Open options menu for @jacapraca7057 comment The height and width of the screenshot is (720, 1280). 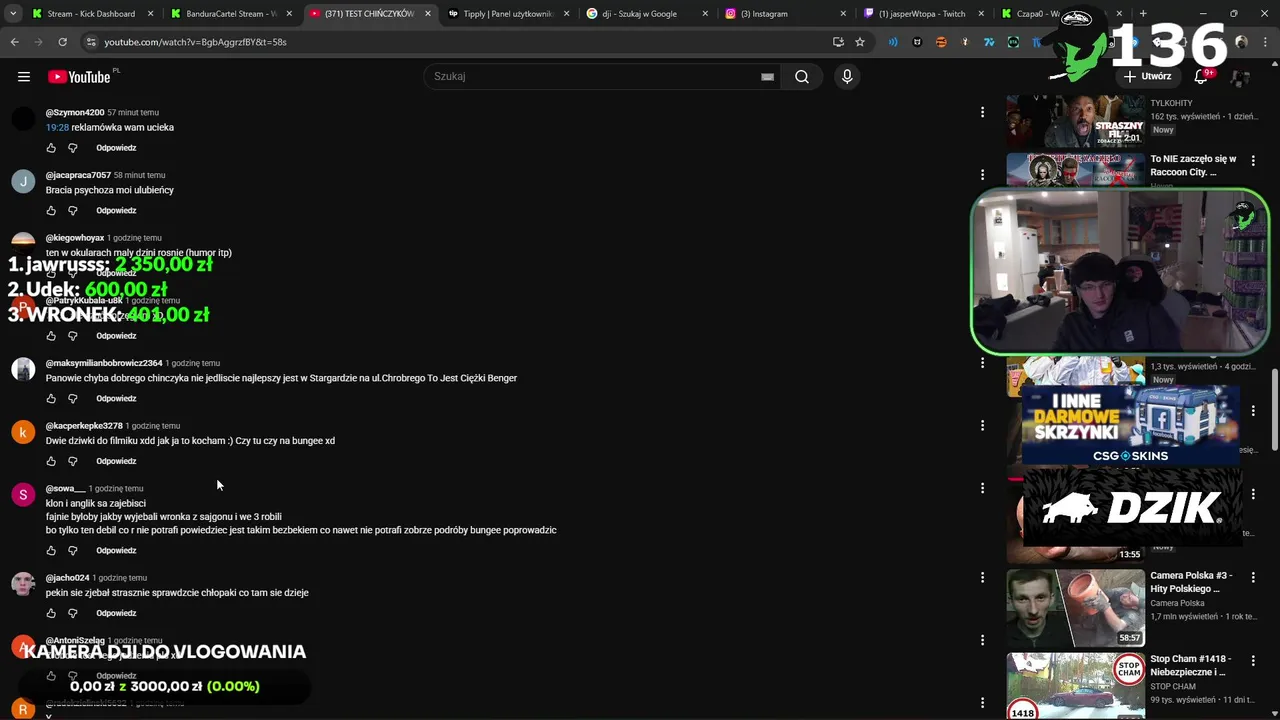[982, 175]
